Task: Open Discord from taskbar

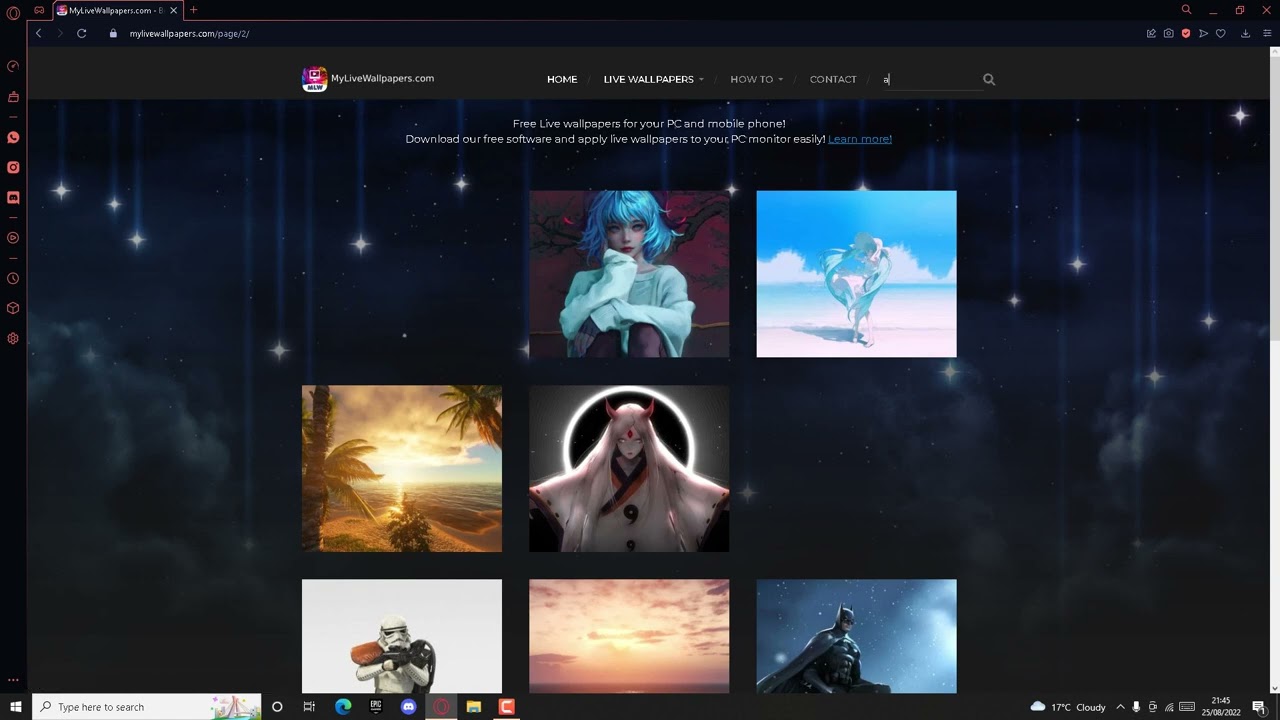Action: tap(408, 707)
